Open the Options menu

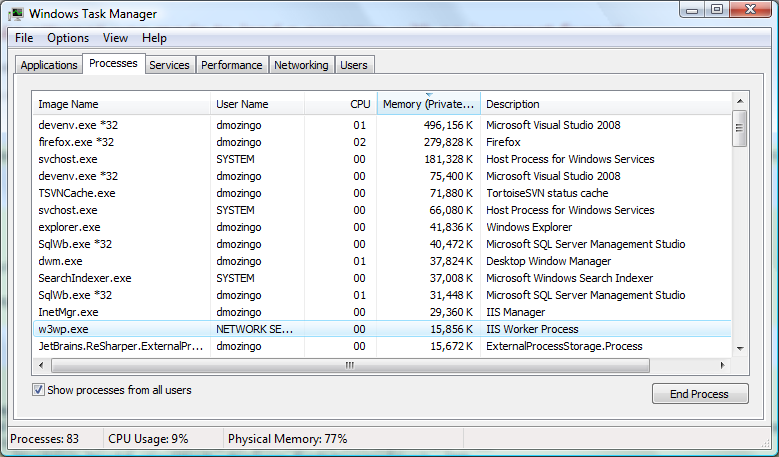(x=68, y=38)
